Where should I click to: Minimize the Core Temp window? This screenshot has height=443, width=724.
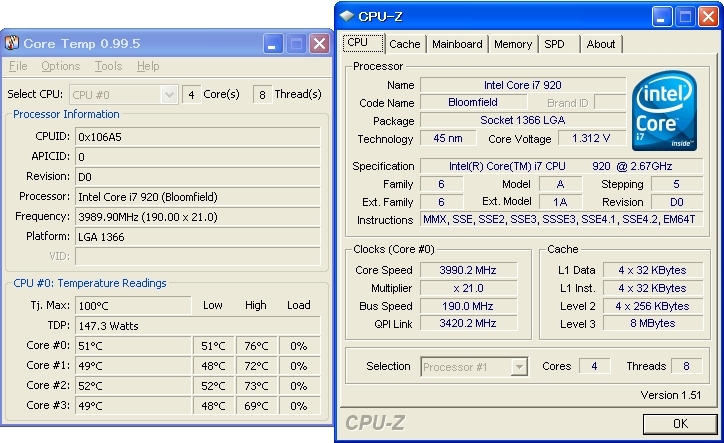coord(273,44)
